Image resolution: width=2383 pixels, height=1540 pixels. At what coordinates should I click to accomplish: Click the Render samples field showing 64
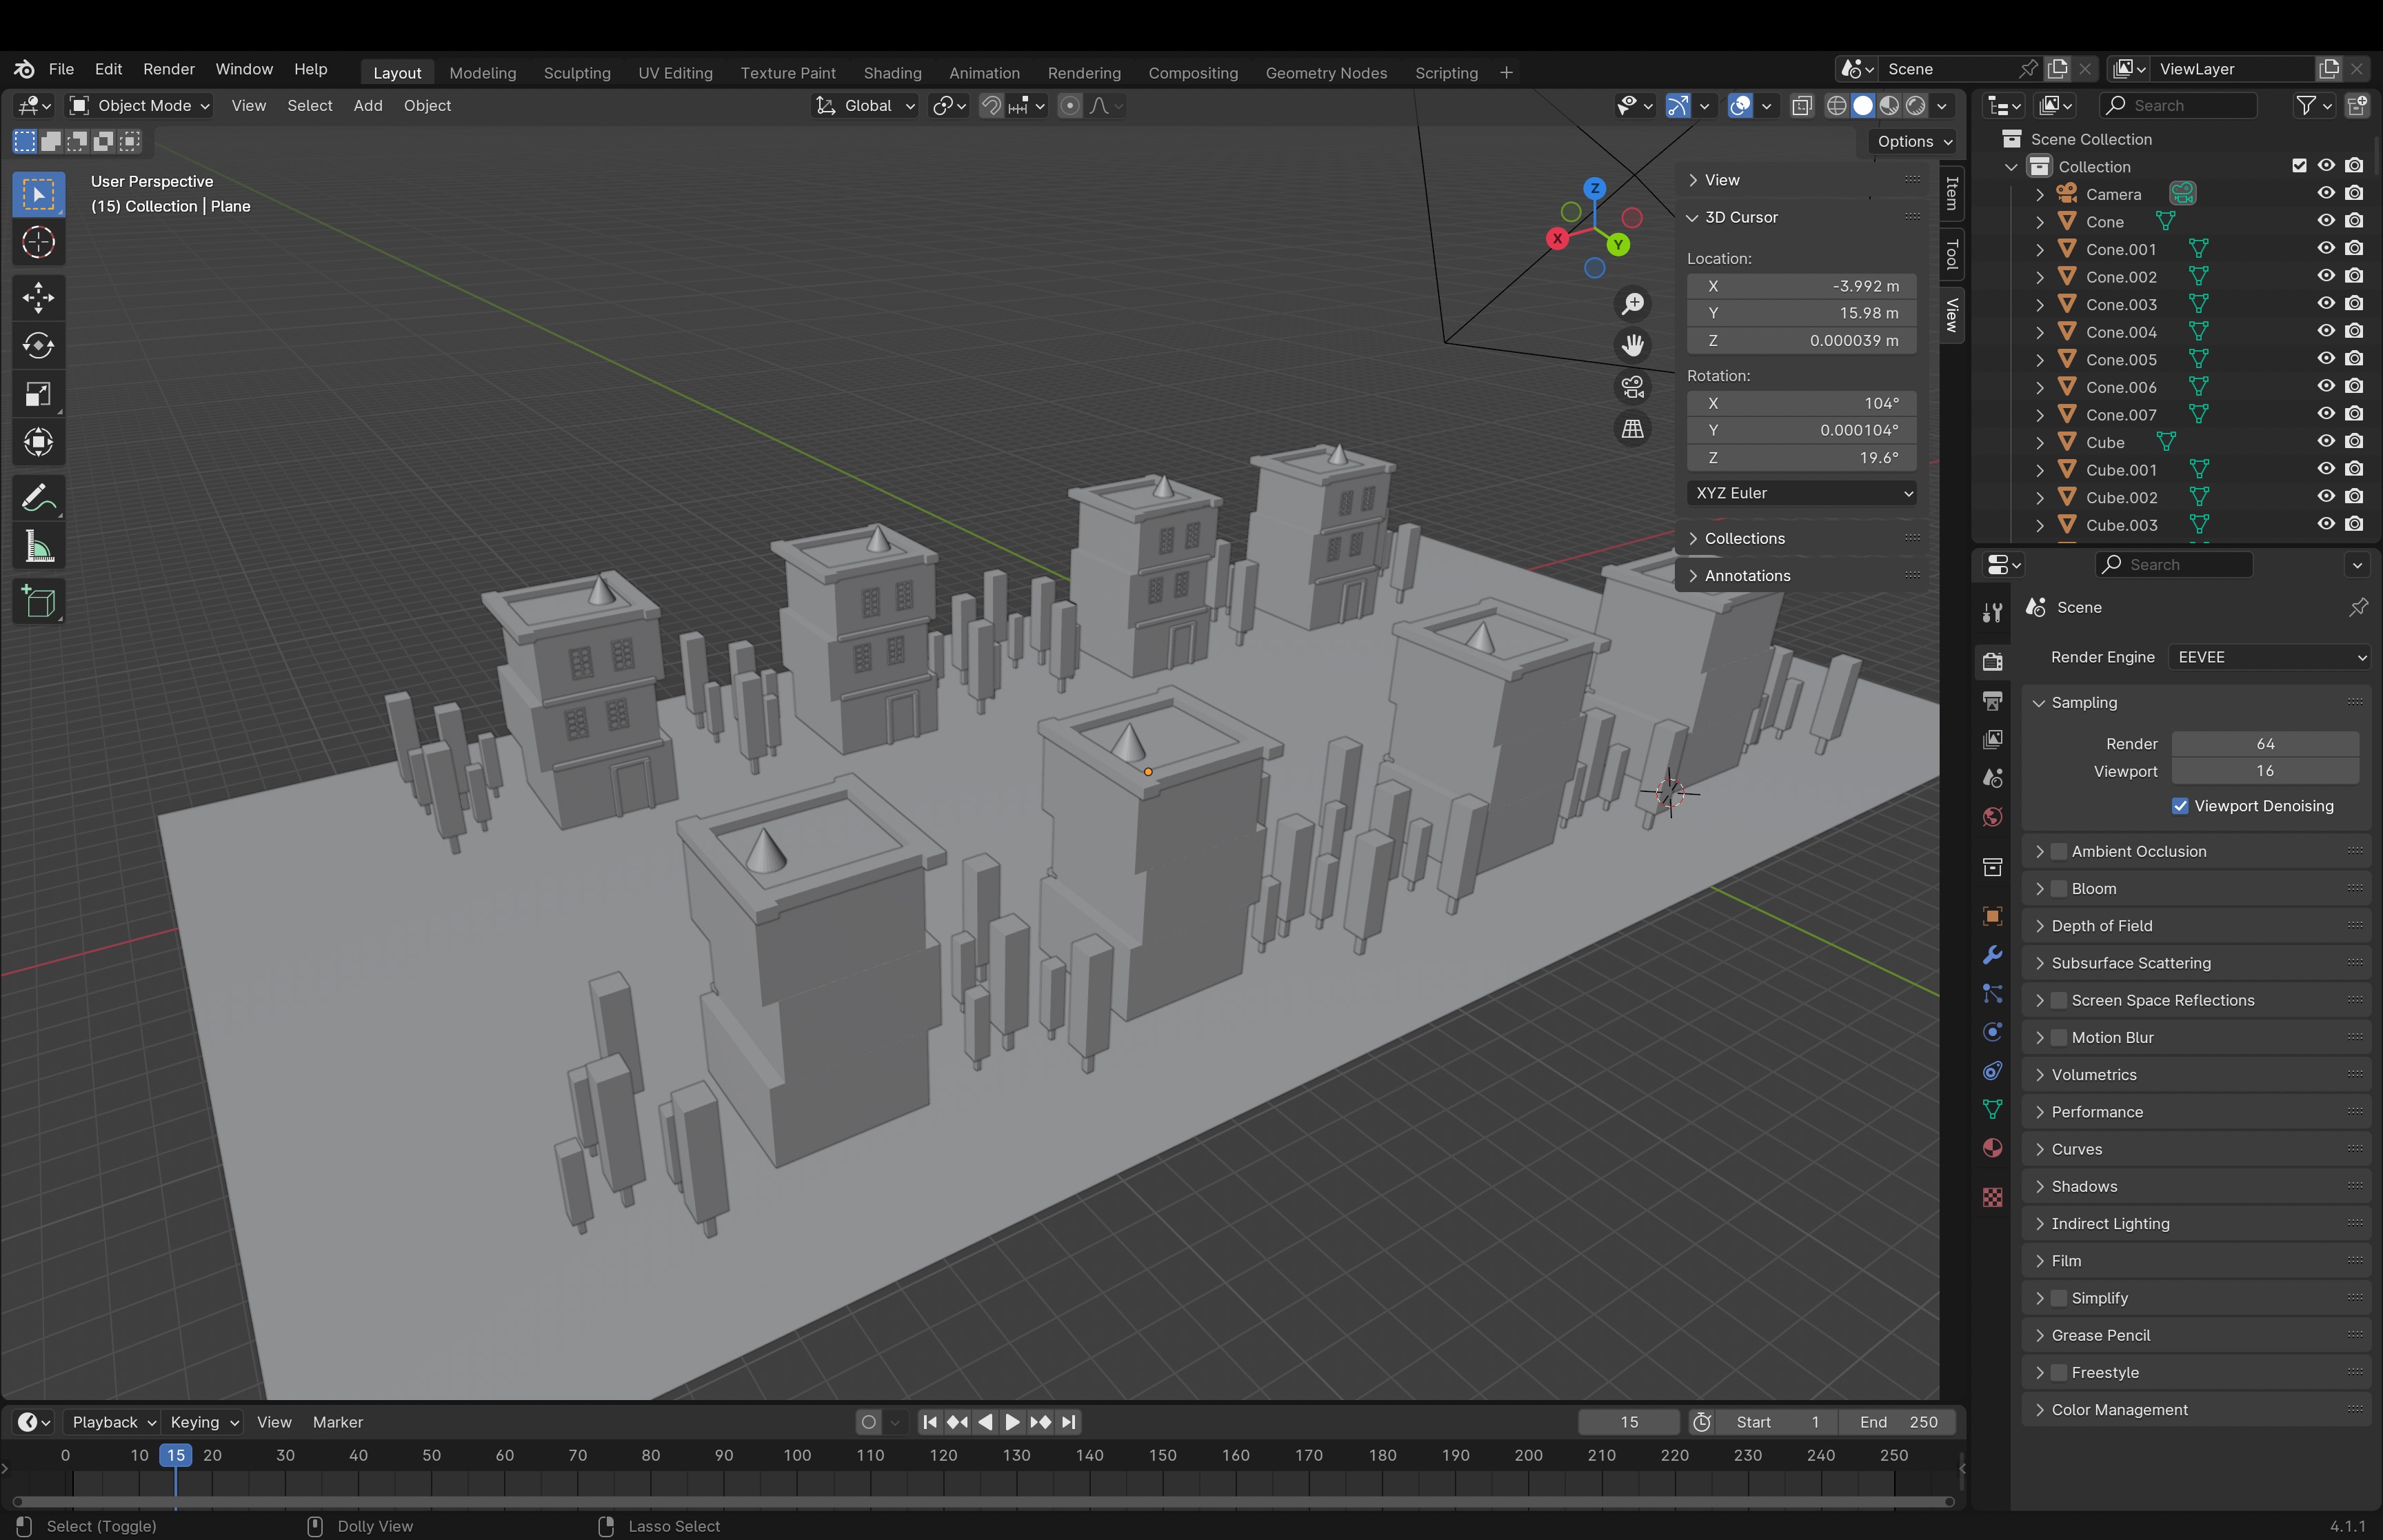(2265, 744)
